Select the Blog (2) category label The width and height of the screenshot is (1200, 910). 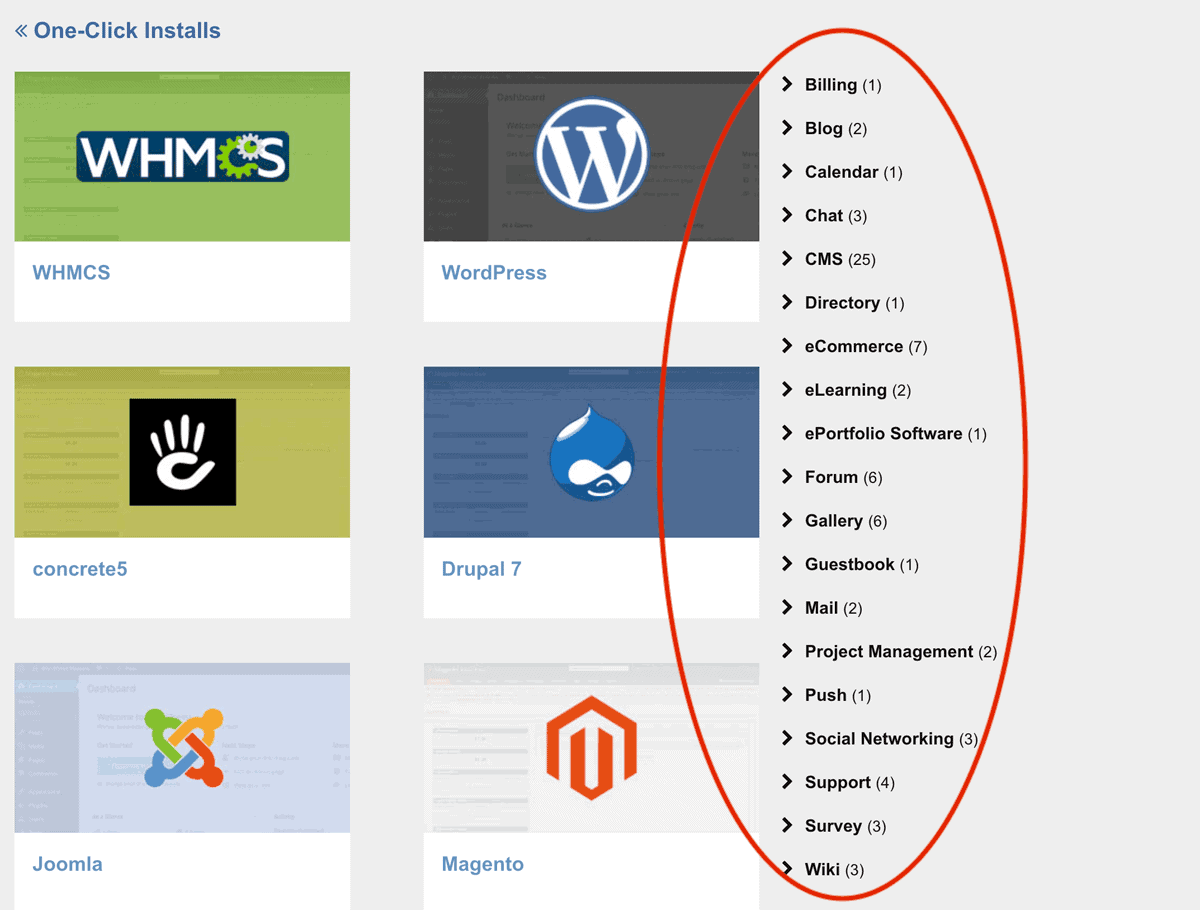pos(836,129)
